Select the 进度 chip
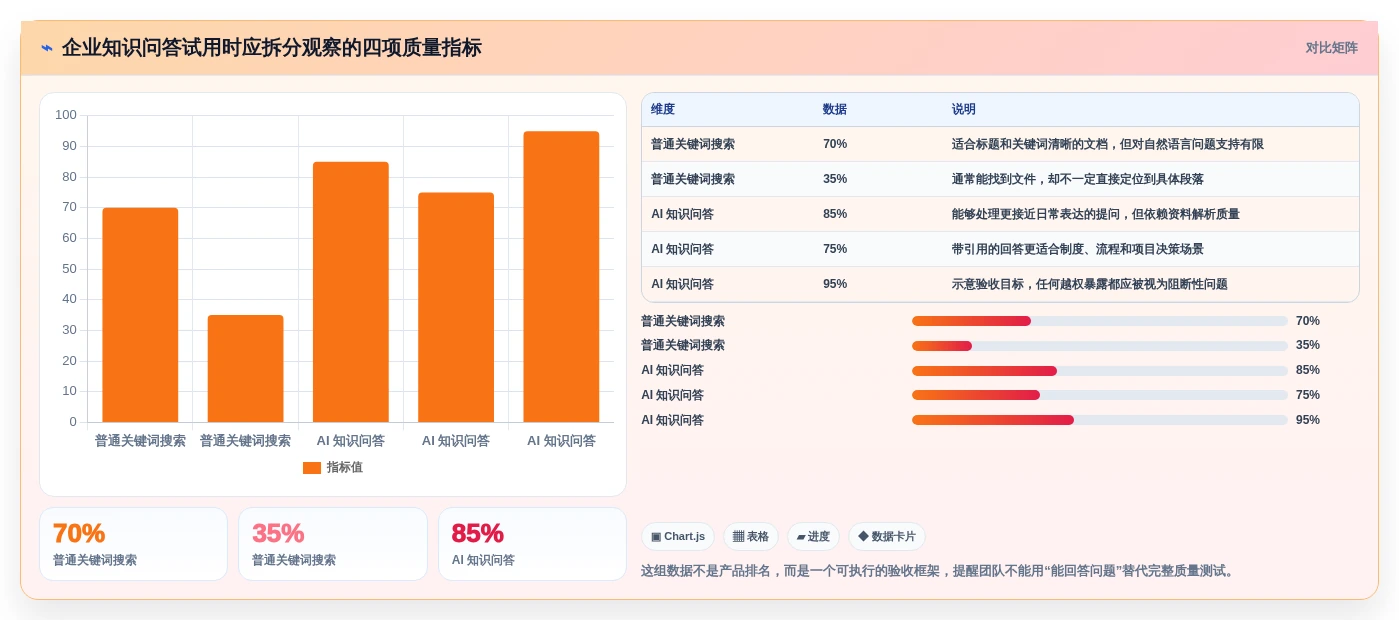This screenshot has width=1399, height=620. 813,537
